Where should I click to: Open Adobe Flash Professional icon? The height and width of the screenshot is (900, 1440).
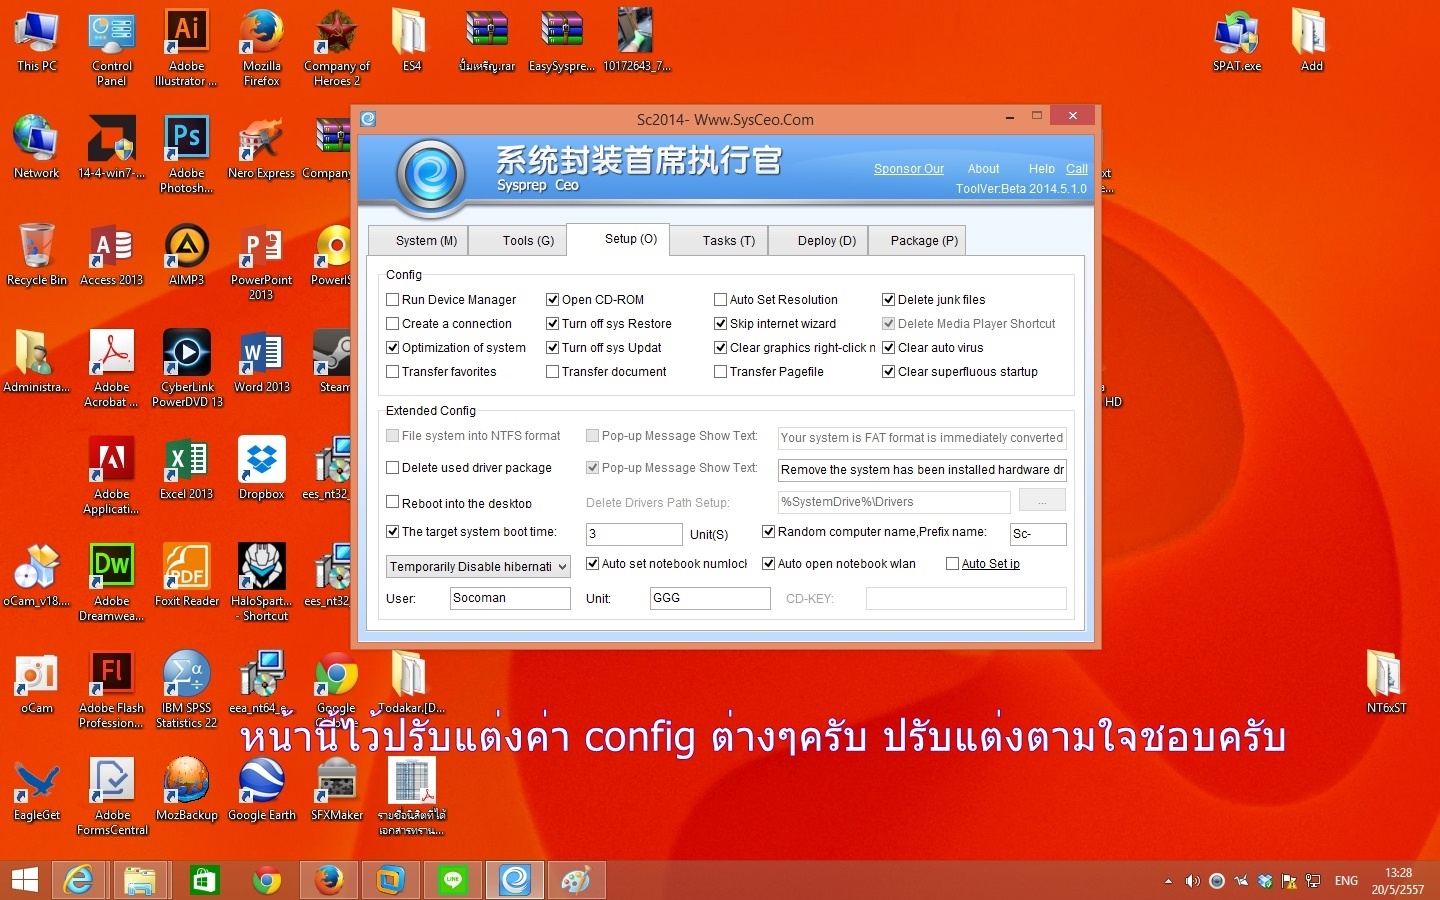[111, 689]
